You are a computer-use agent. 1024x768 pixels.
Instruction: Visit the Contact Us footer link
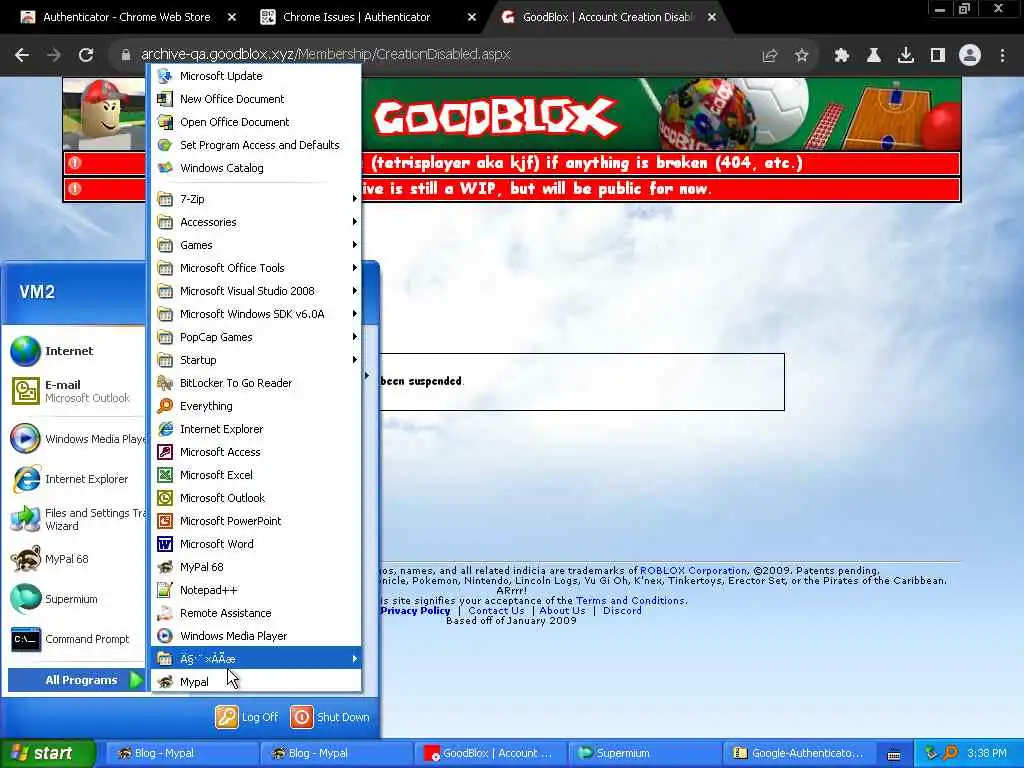point(496,611)
